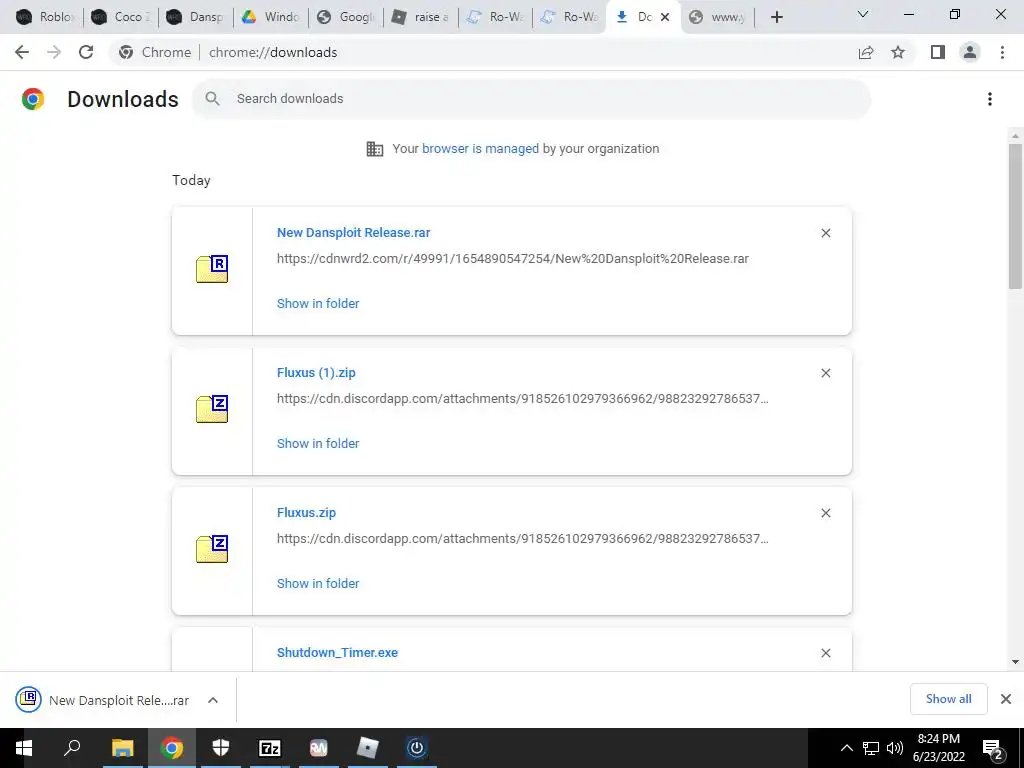Open the network icon in system tray
The height and width of the screenshot is (768, 1024).
coord(871,748)
